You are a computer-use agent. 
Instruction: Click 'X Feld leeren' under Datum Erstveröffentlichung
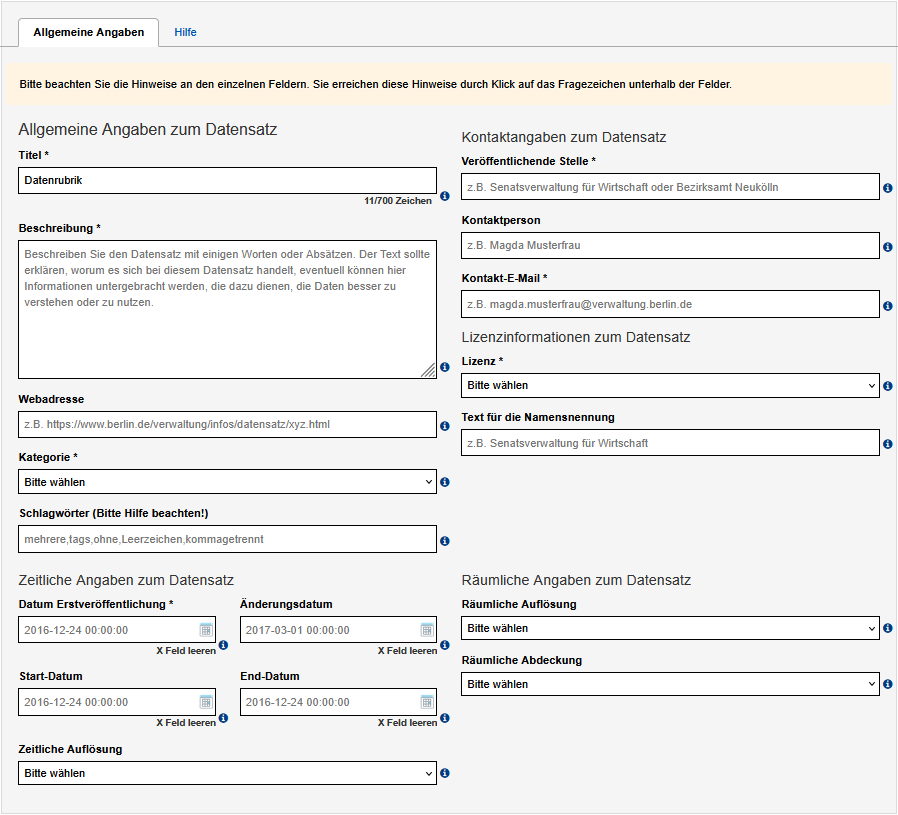tap(186, 650)
